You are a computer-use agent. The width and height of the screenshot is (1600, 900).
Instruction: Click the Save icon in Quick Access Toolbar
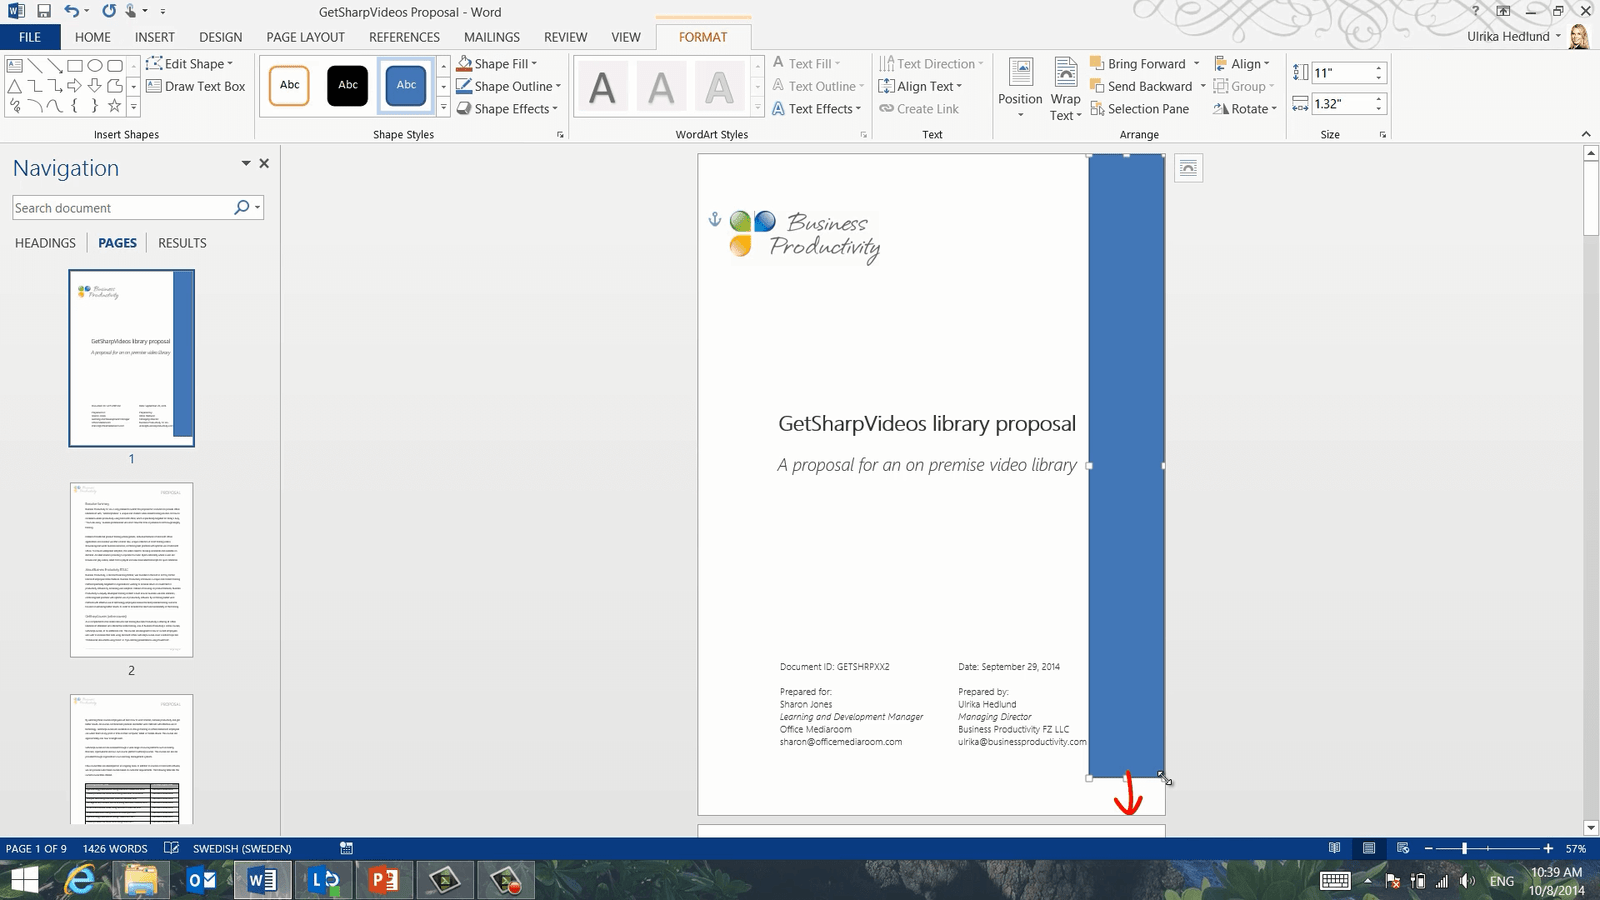(x=44, y=11)
